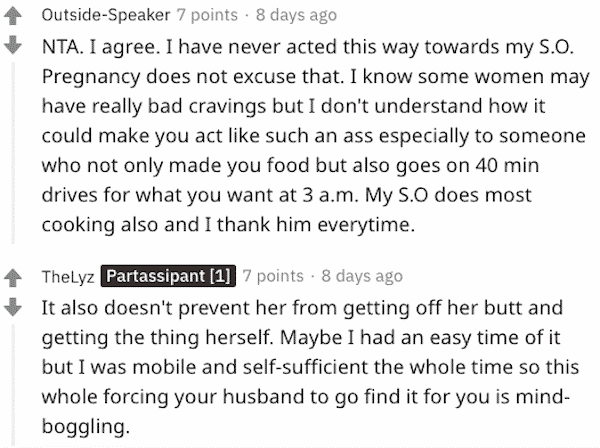Downvote Outside-Speaker's comment
This screenshot has height=448, width=600.
click(x=13, y=45)
